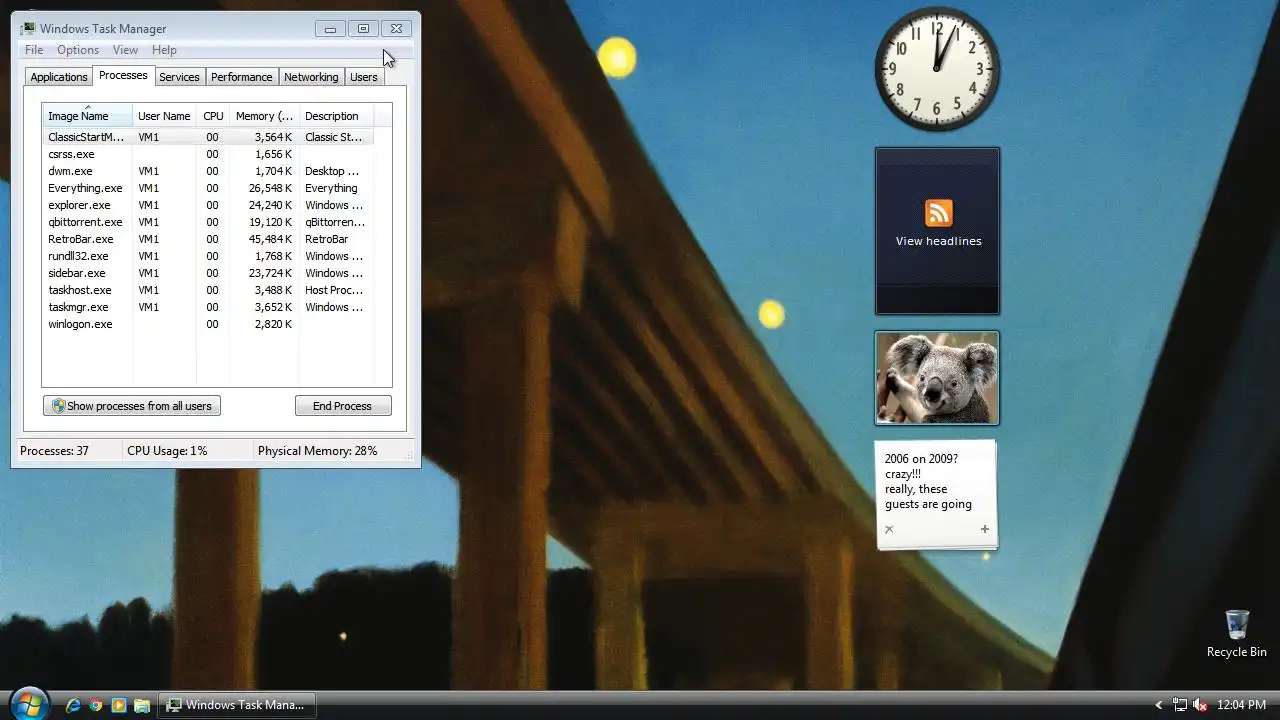This screenshot has width=1280, height=720.
Task: Select the Processes tab
Action: (x=123, y=75)
